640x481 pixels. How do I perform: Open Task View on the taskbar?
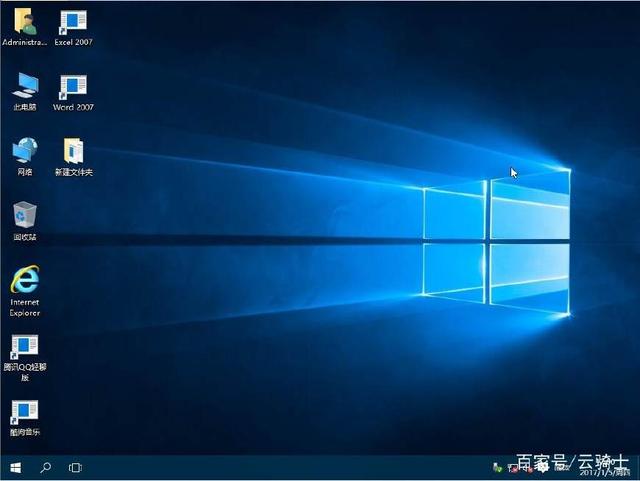pyautogui.click(x=75, y=468)
